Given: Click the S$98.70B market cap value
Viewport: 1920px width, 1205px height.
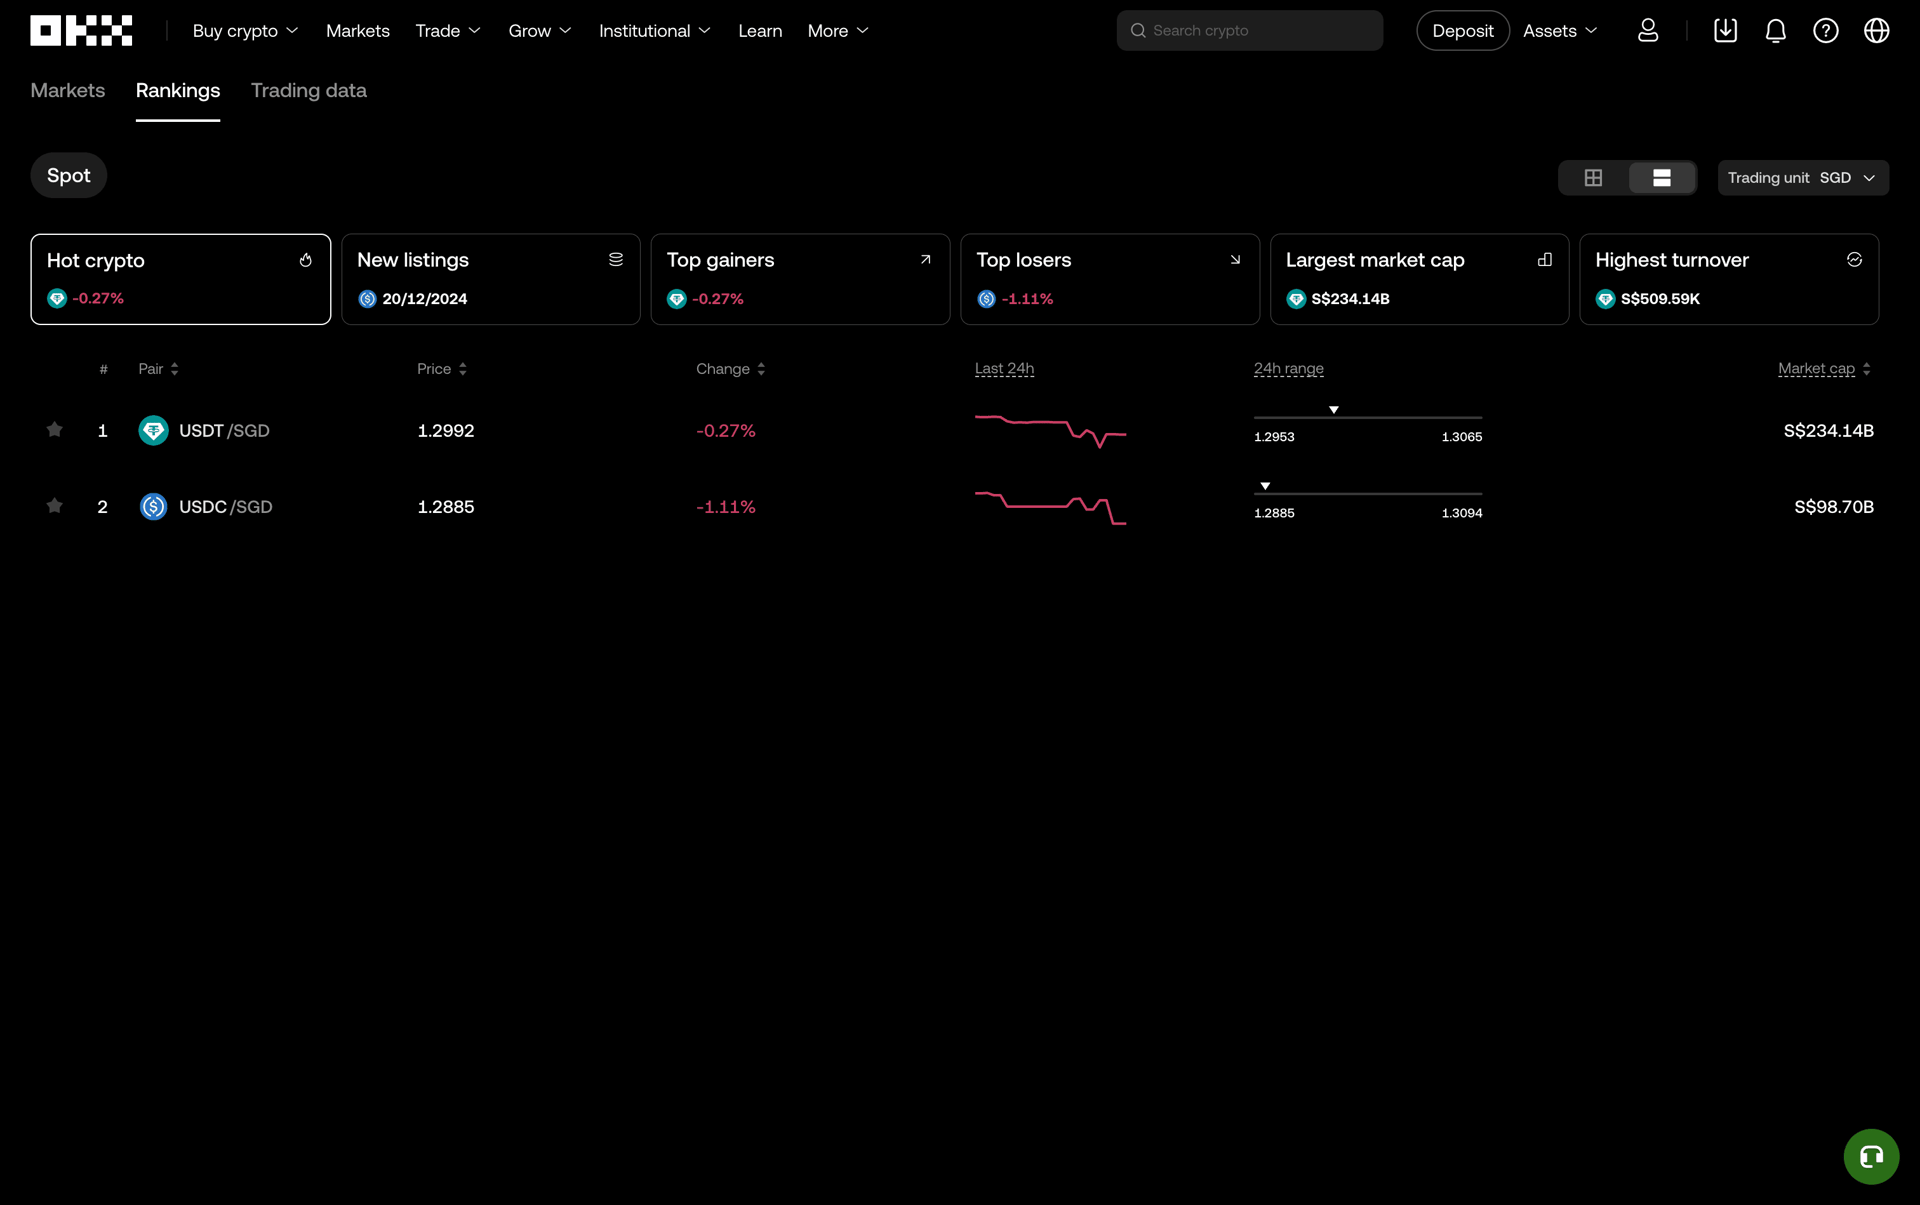Looking at the screenshot, I should tap(1834, 507).
